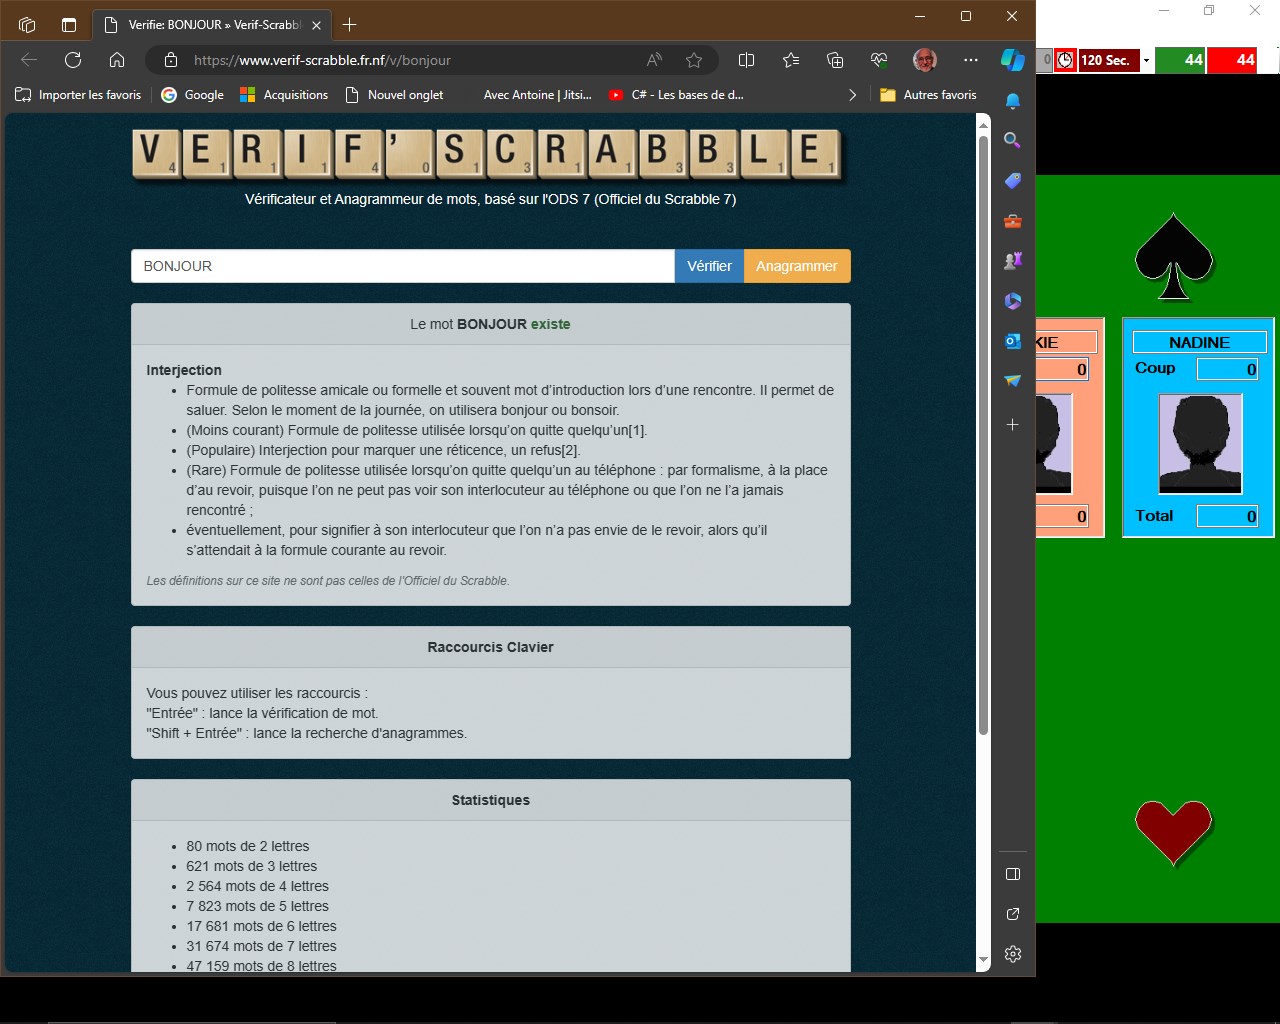Go to the browser home page
The width and height of the screenshot is (1280, 1024).
[117, 60]
